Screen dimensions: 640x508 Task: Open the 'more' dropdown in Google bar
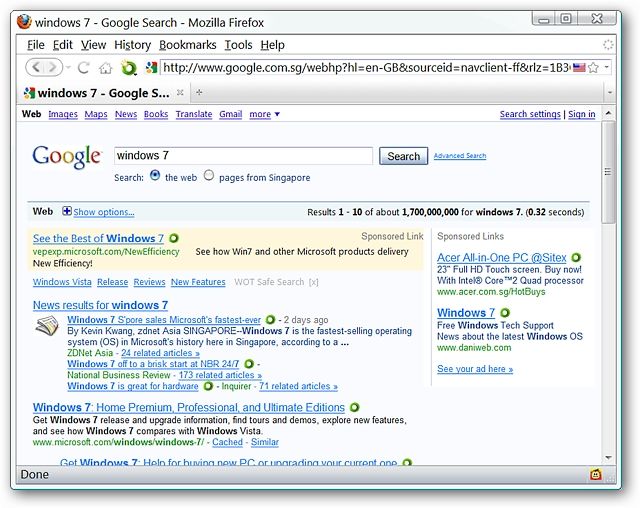click(264, 114)
